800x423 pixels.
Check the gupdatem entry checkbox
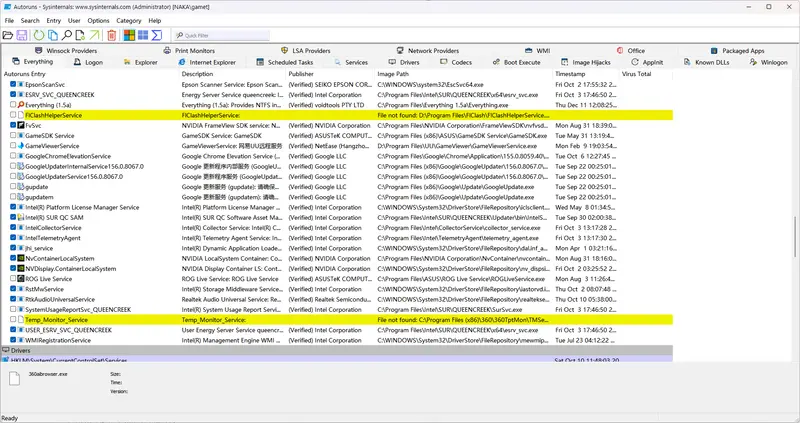(13, 196)
